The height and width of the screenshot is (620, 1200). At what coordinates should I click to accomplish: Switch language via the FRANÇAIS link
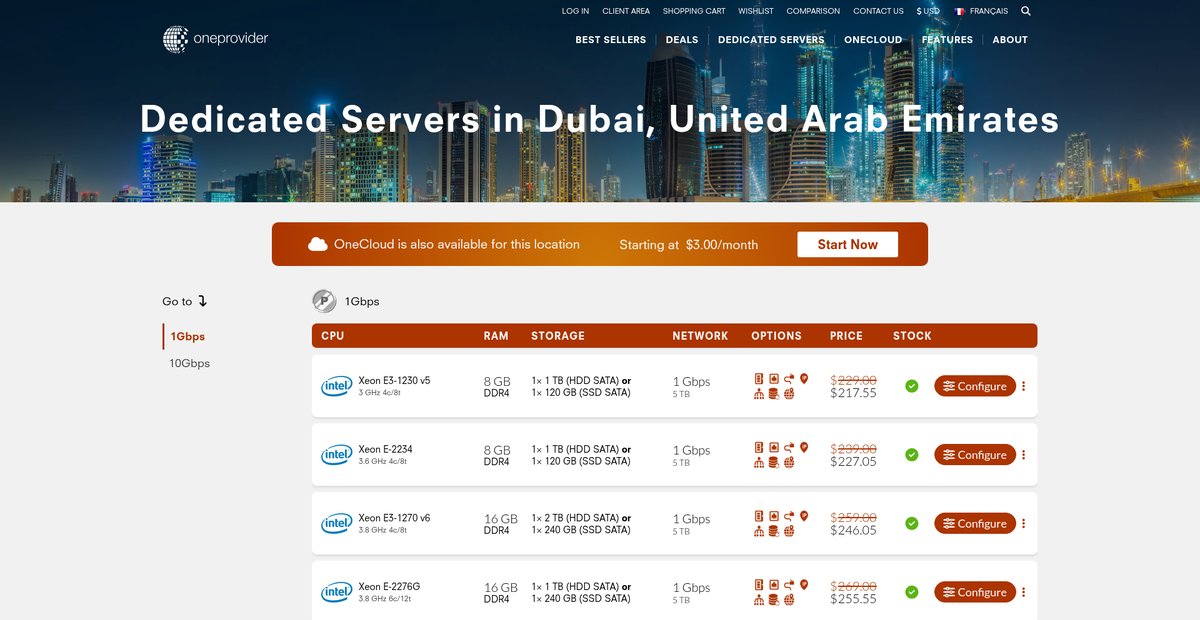(x=989, y=11)
